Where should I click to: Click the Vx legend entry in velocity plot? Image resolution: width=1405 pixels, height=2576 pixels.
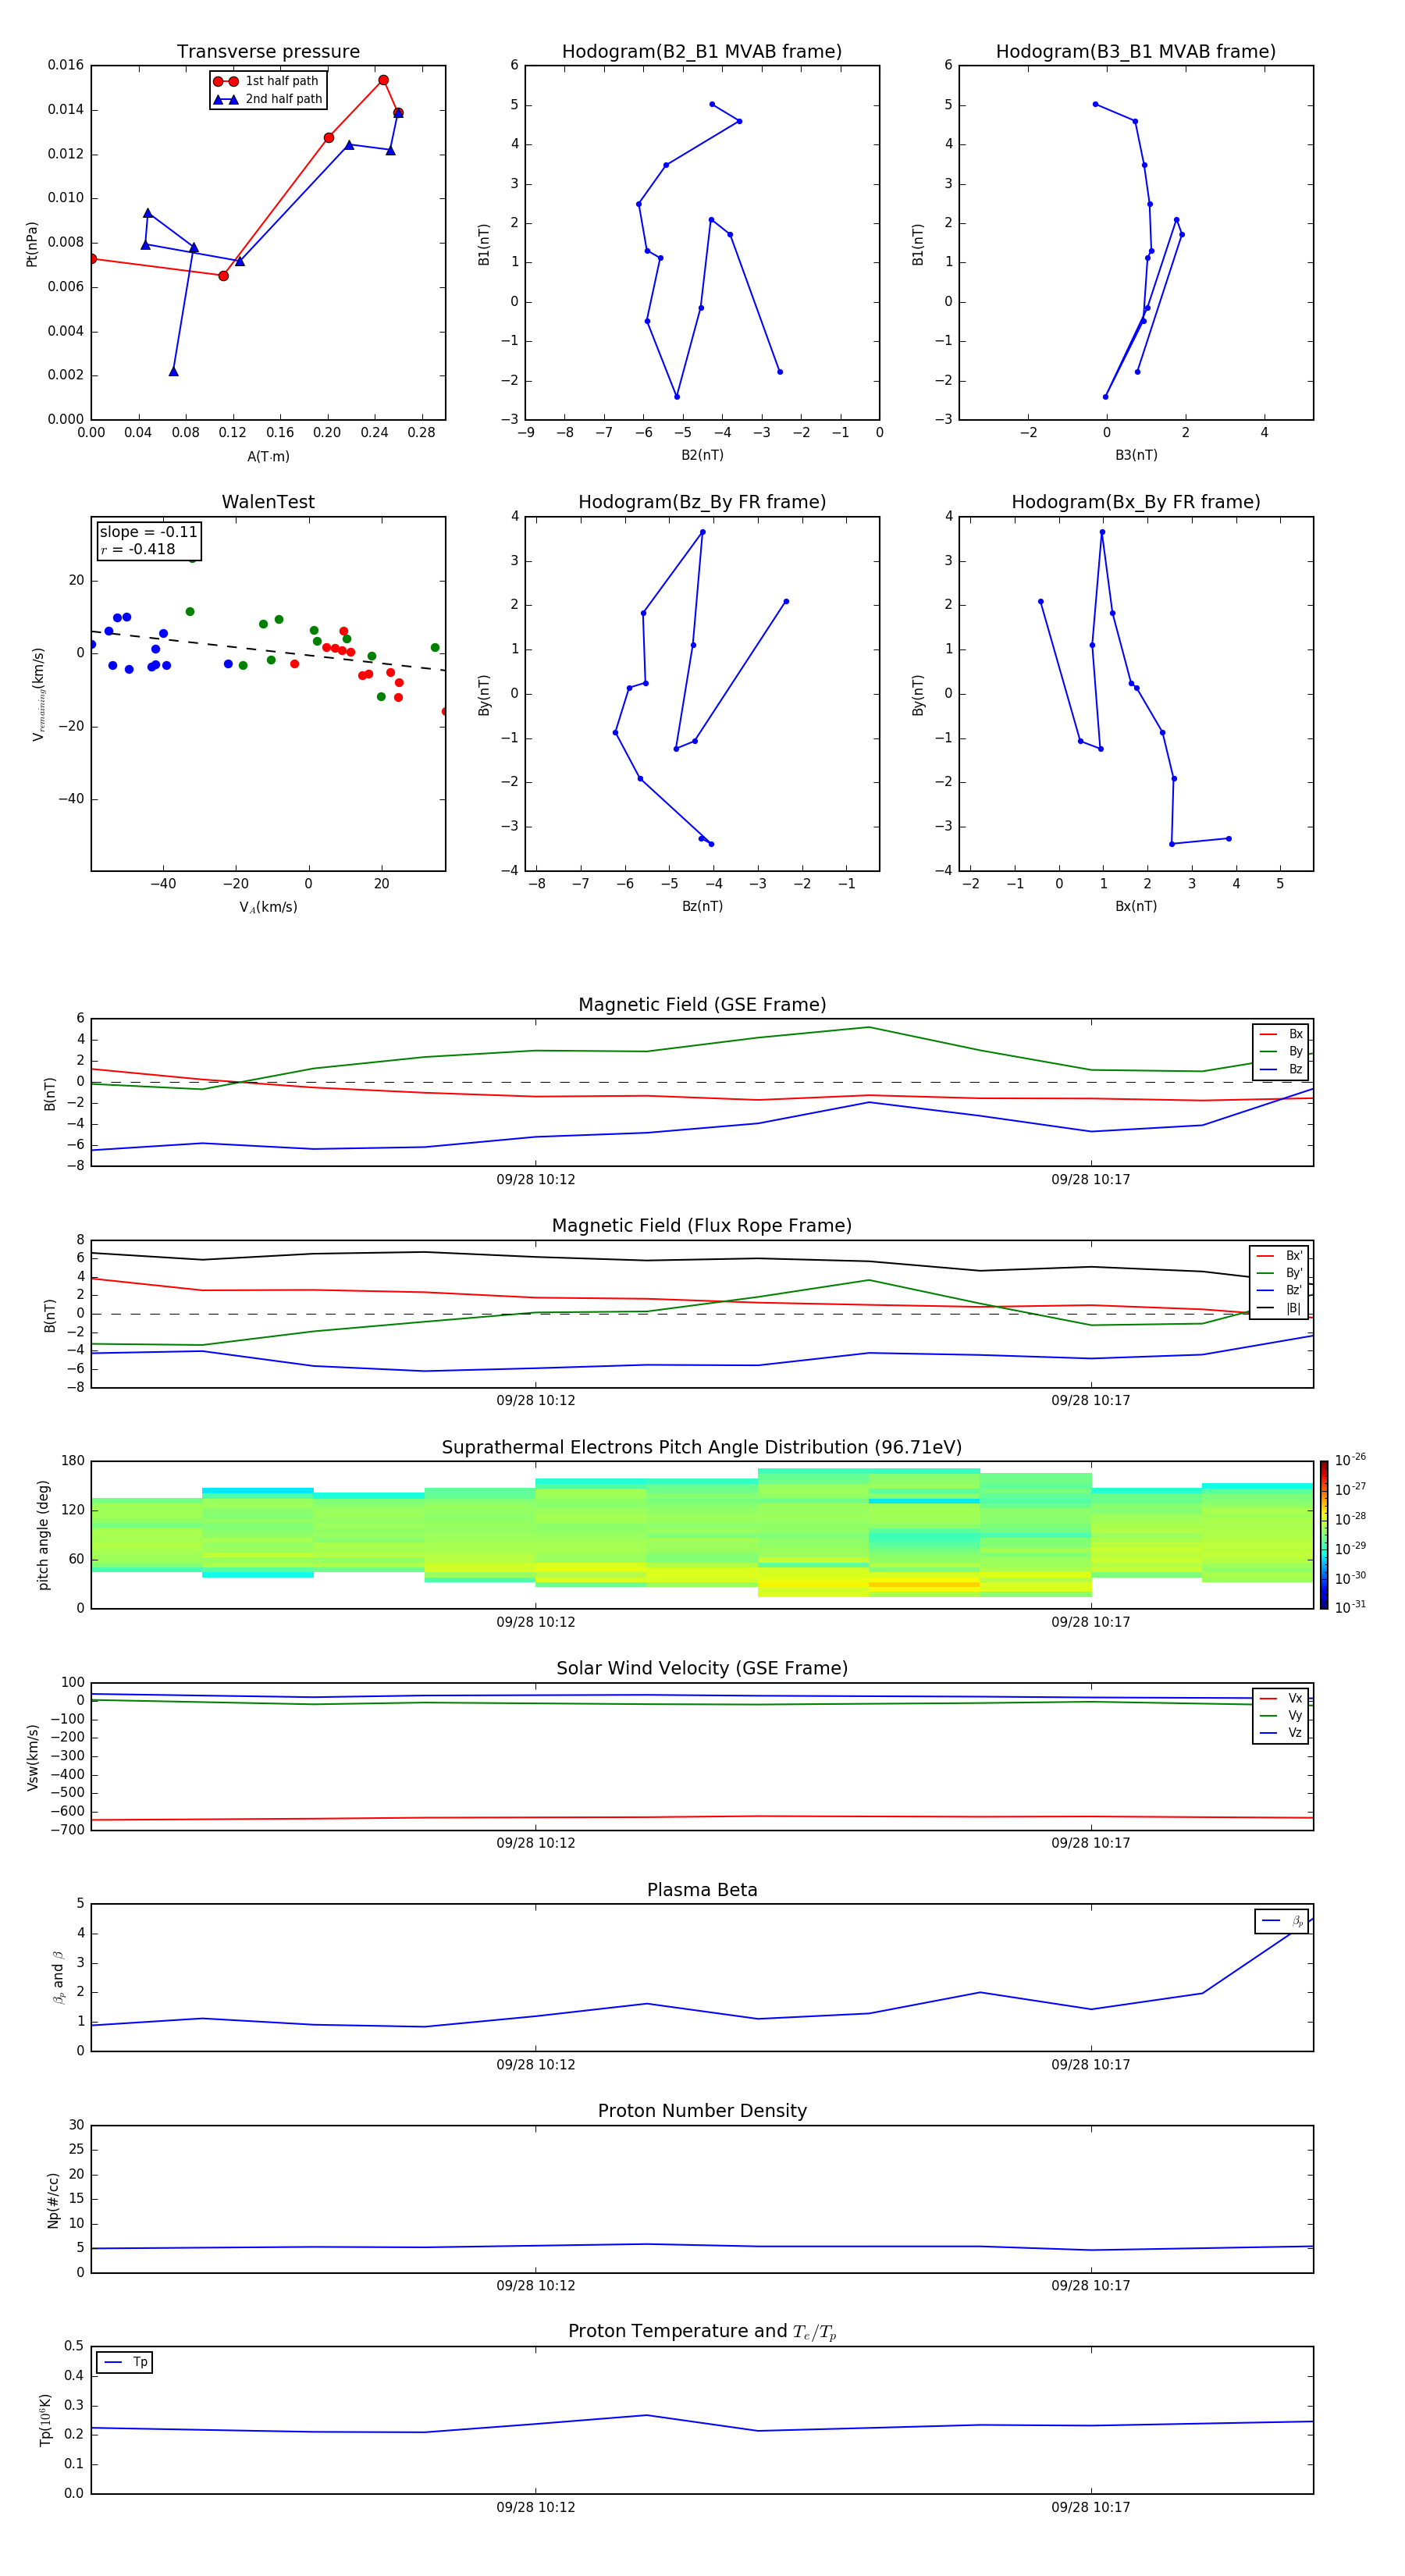tap(1281, 1698)
